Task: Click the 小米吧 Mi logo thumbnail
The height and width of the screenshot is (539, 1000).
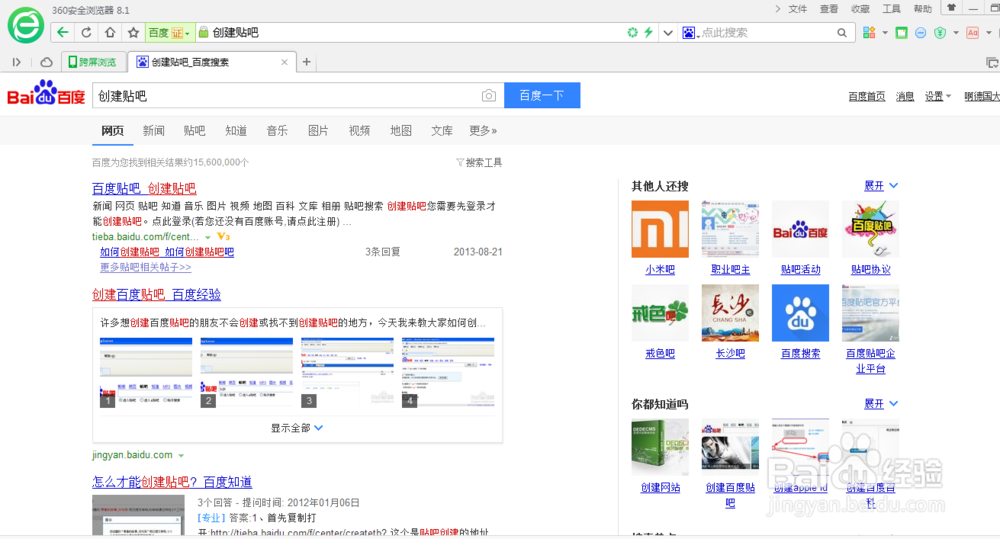Action: point(660,229)
